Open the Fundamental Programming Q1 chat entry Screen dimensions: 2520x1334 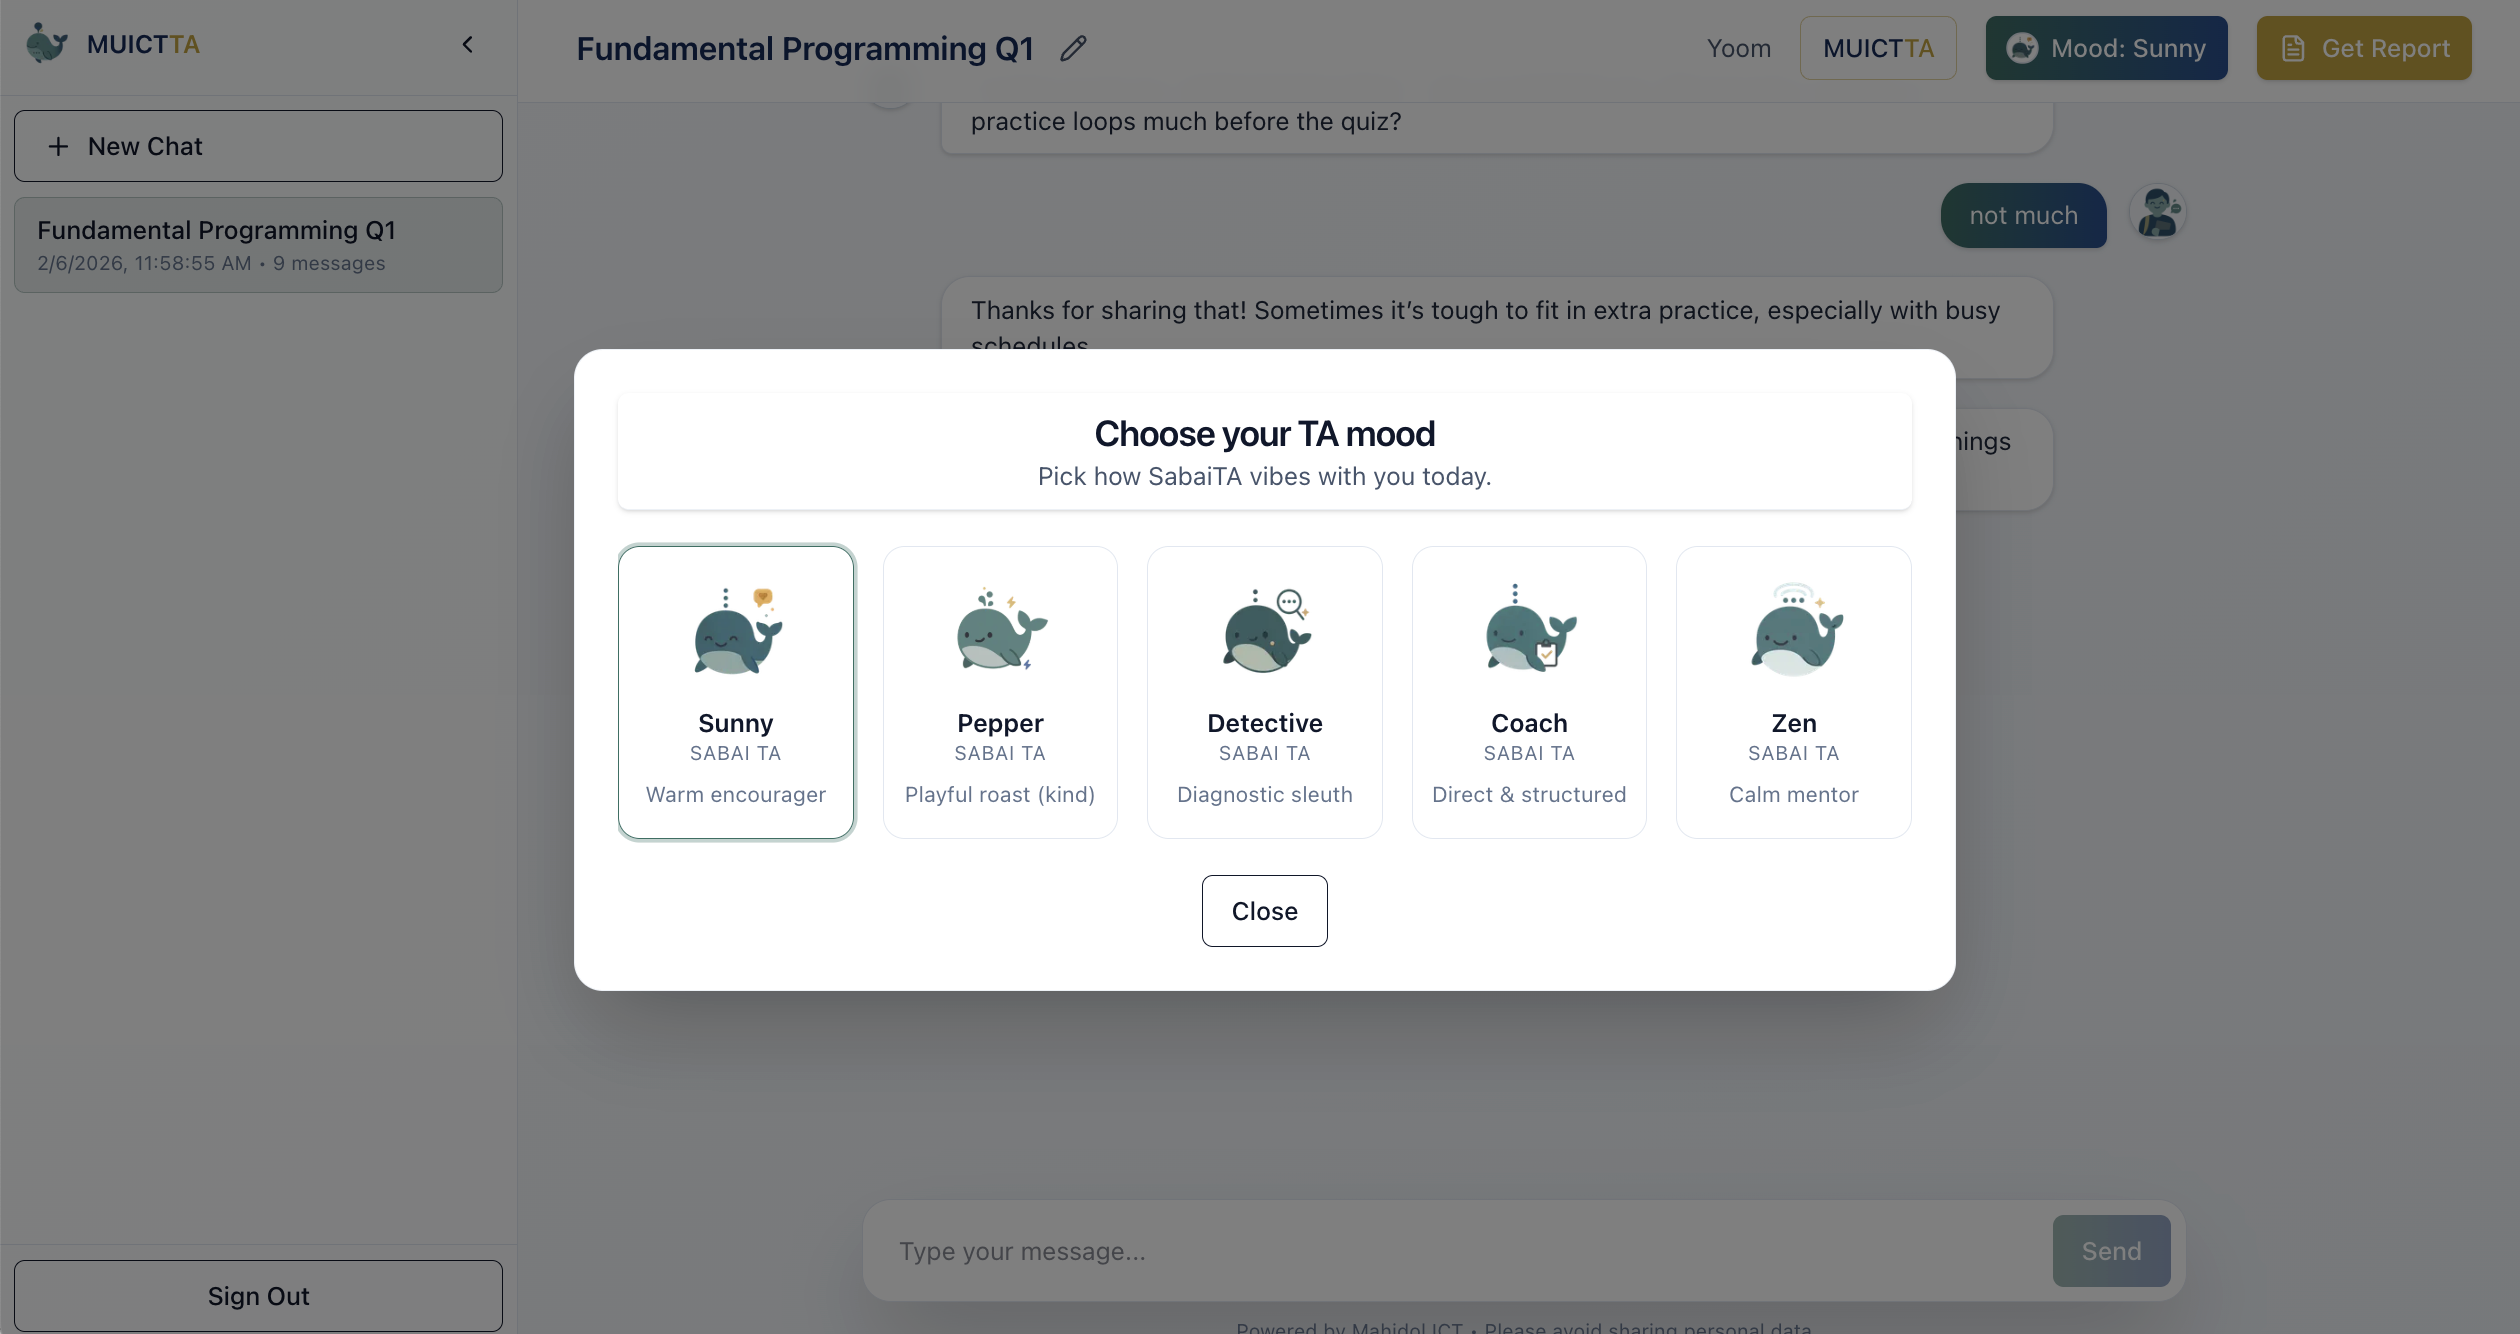[258, 245]
